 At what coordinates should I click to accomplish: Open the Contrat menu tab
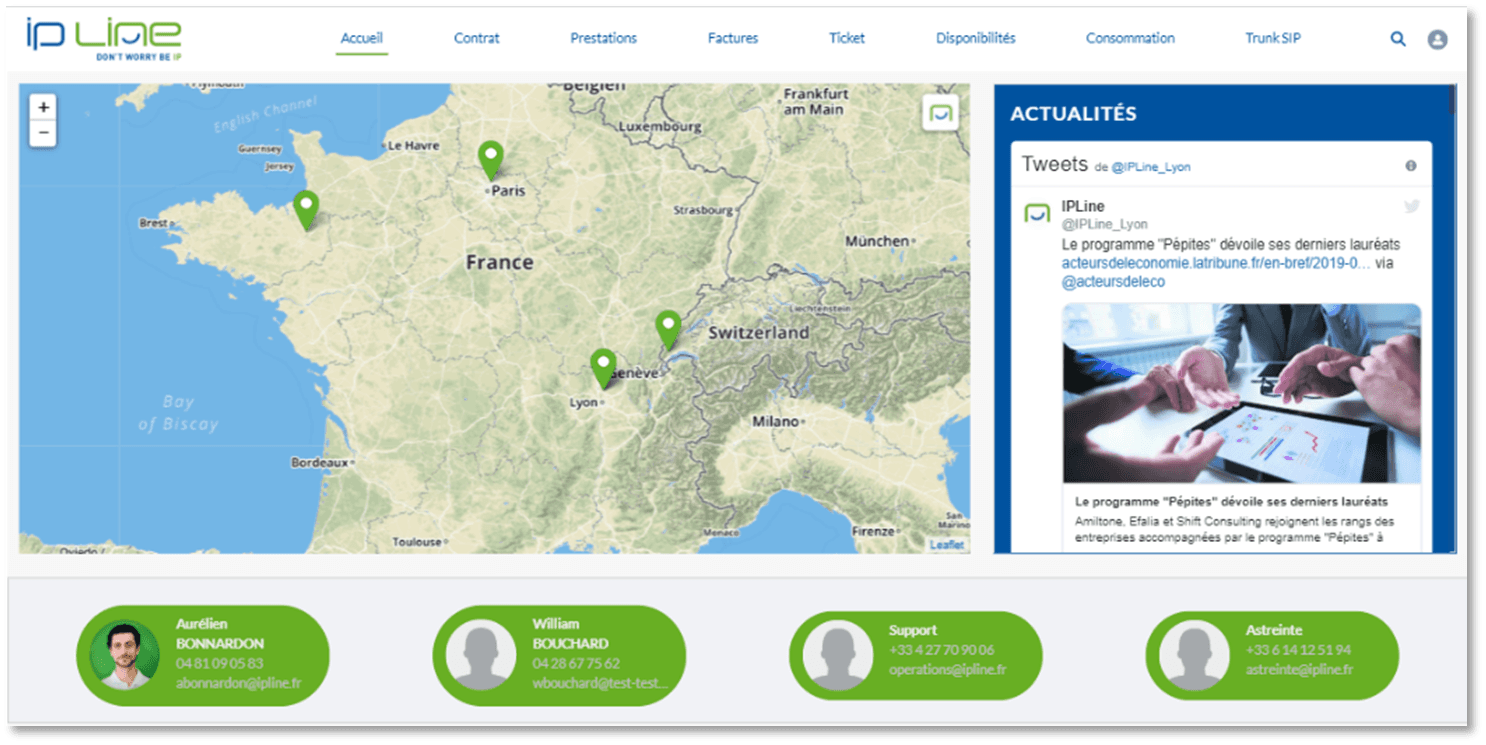click(x=476, y=38)
